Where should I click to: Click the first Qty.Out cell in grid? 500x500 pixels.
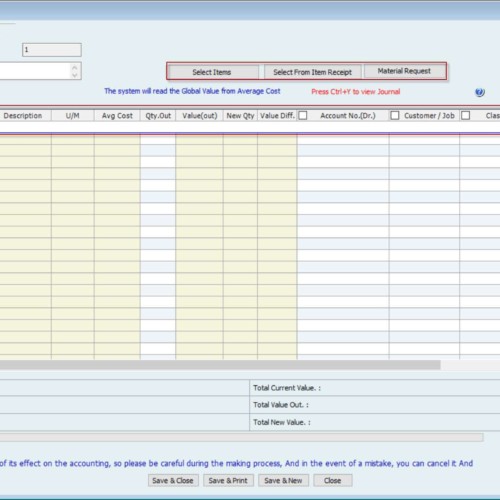158,139
